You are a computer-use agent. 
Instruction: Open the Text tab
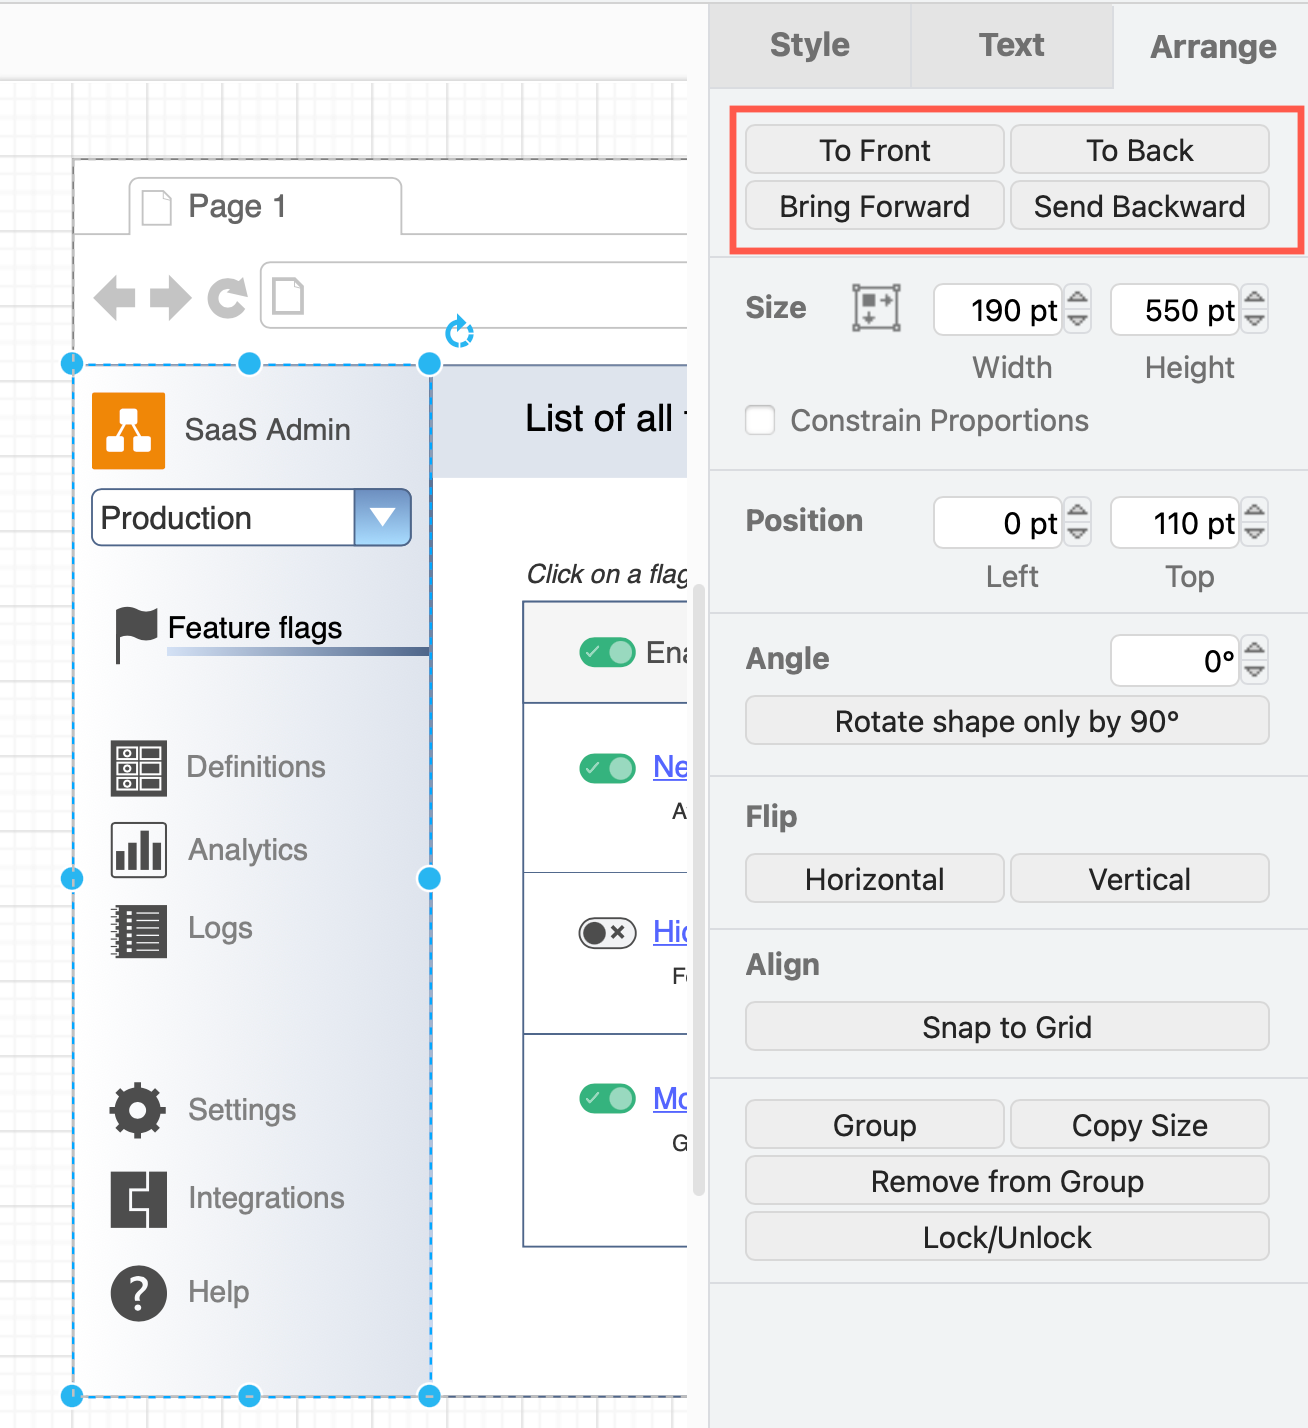tap(1011, 45)
